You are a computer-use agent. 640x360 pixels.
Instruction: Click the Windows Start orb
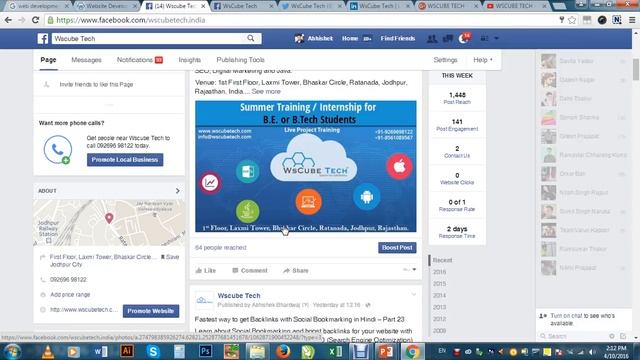pyautogui.click(x=13, y=352)
